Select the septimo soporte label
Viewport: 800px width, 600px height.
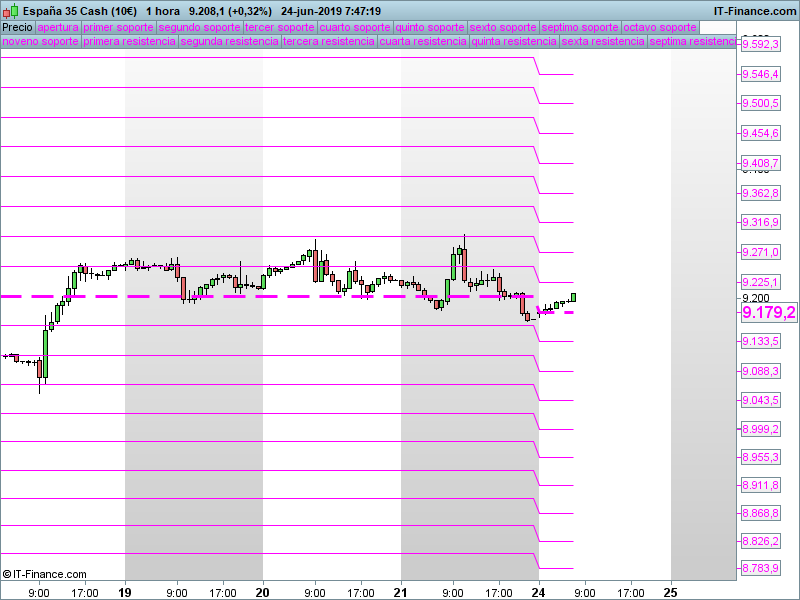tap(580, 27)
